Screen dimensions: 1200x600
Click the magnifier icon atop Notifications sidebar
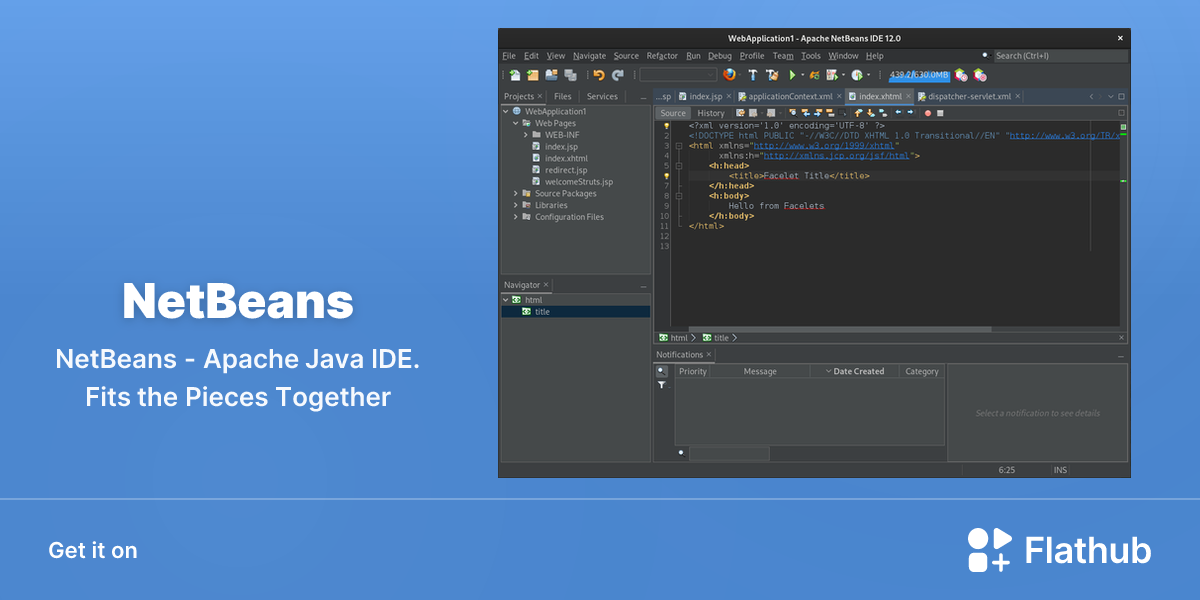[x=661, y=371]
